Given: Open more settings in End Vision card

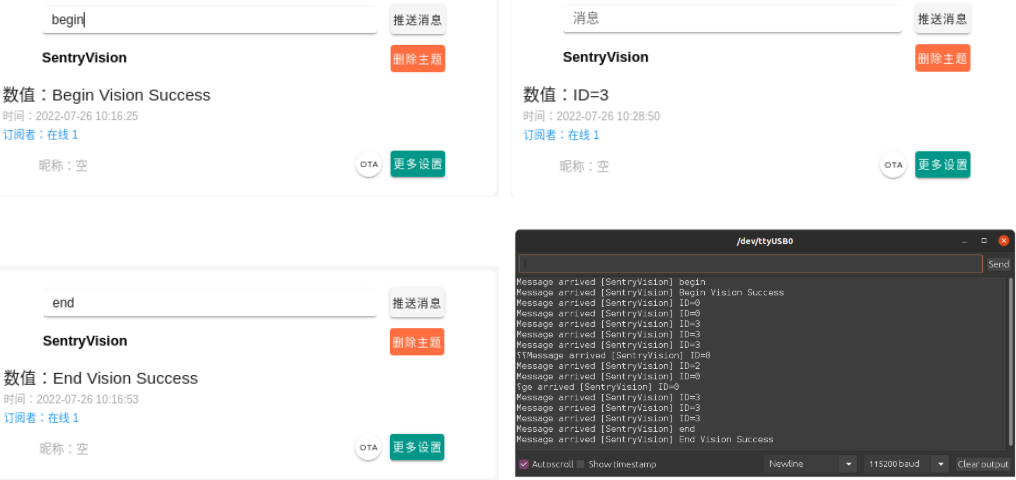Looking at the screenshot, I should tap(417, 447).
